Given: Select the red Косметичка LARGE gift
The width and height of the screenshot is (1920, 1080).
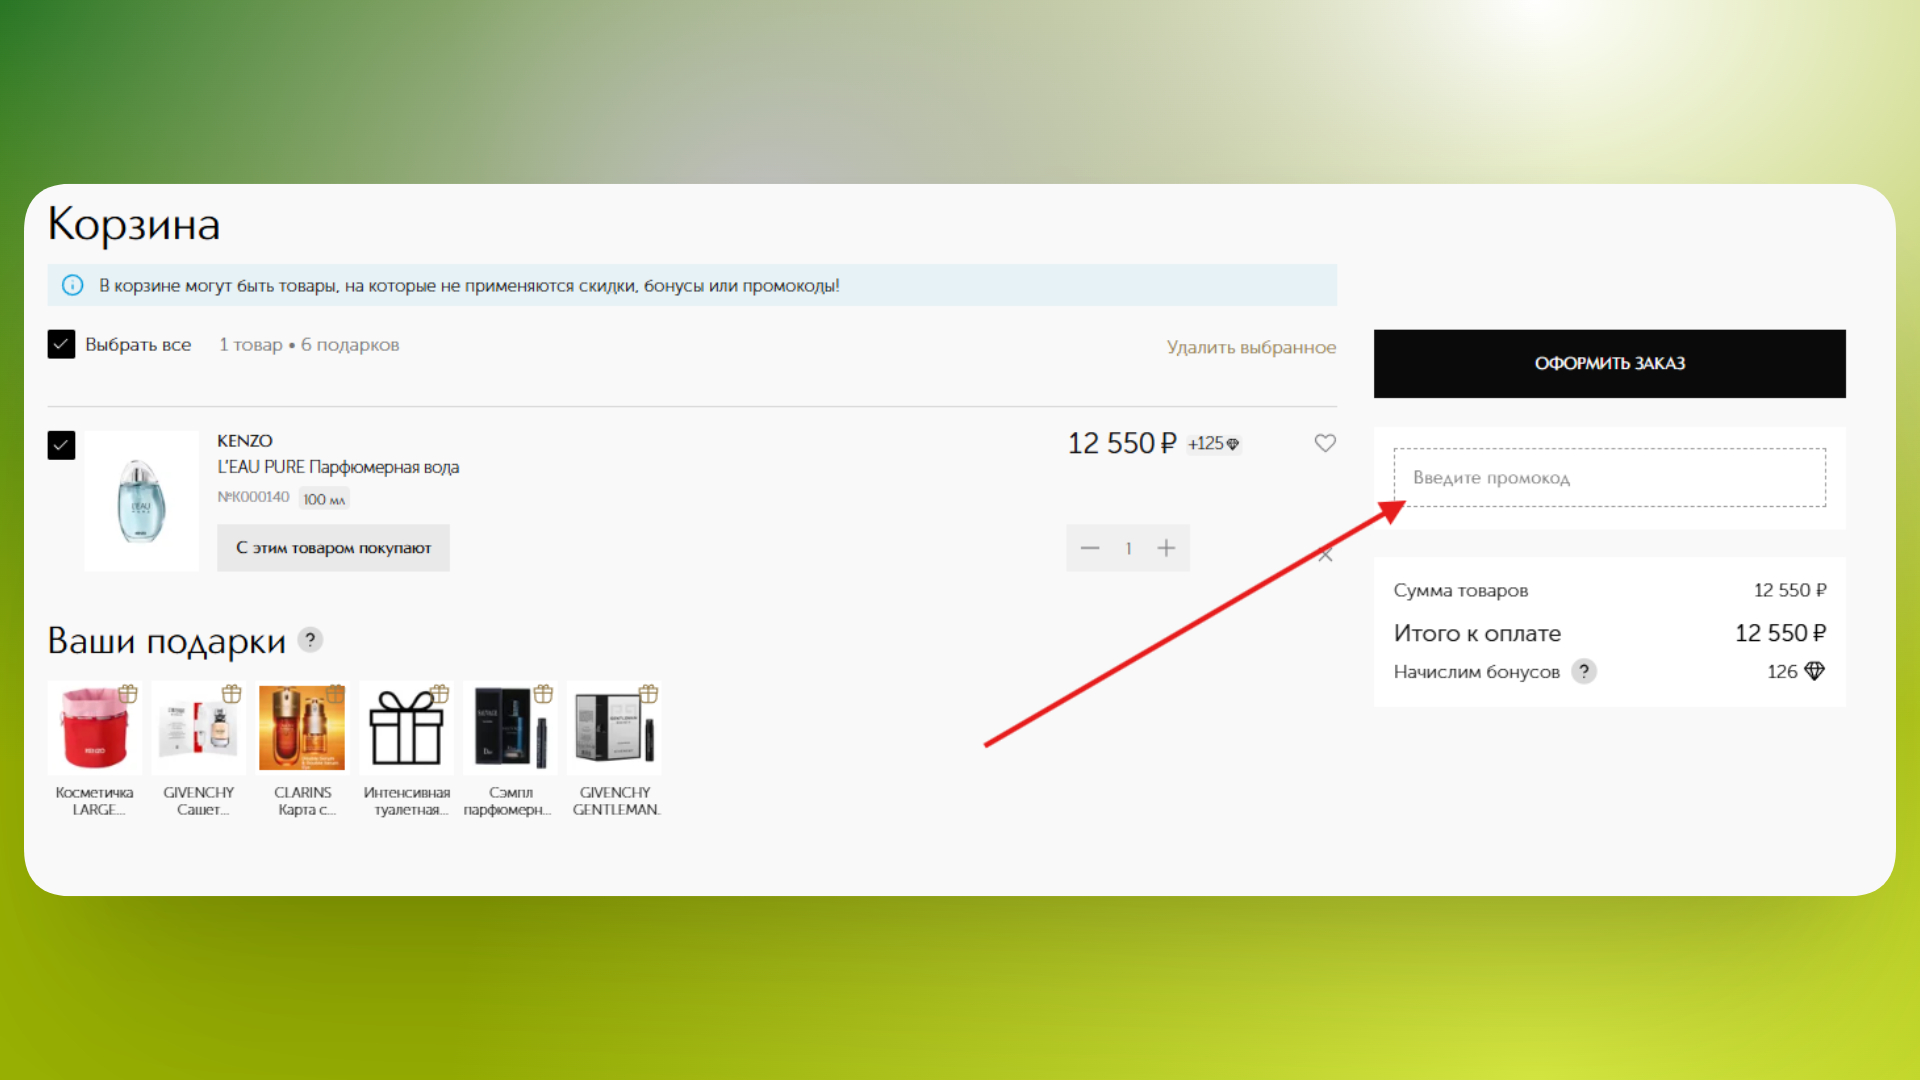Looking at the screenshot, I should tap(95, 728).
